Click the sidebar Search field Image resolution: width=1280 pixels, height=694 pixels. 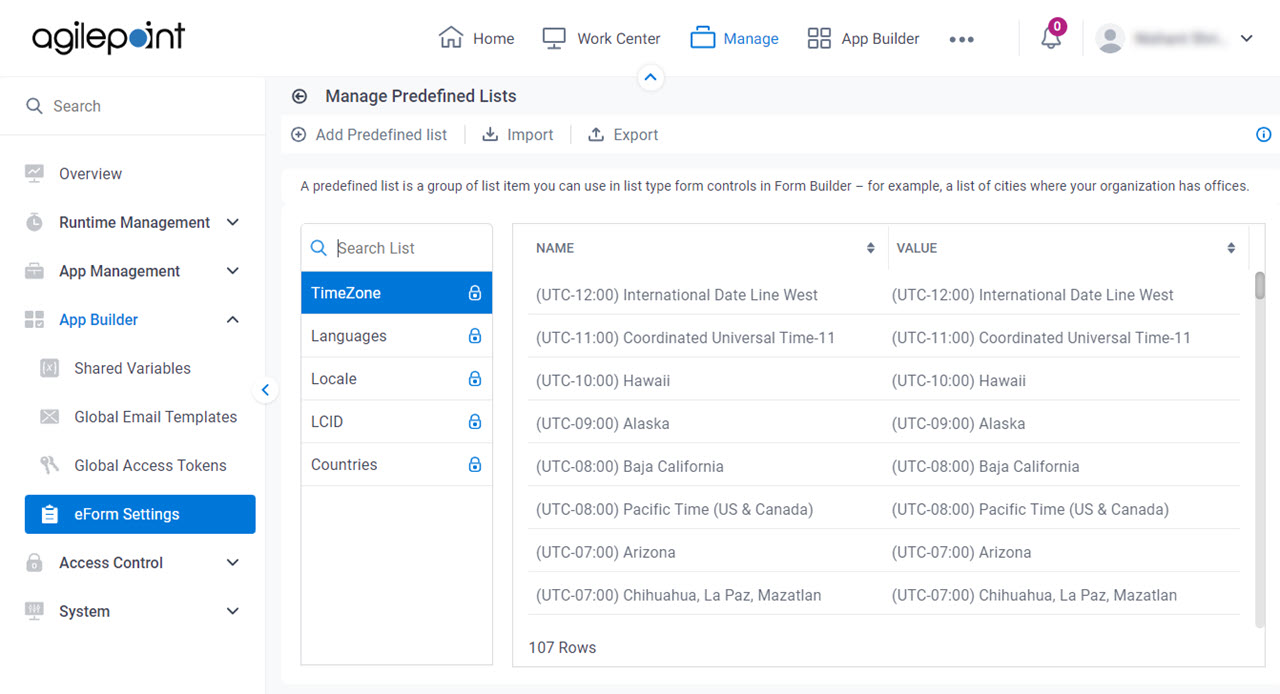(132, 106)
